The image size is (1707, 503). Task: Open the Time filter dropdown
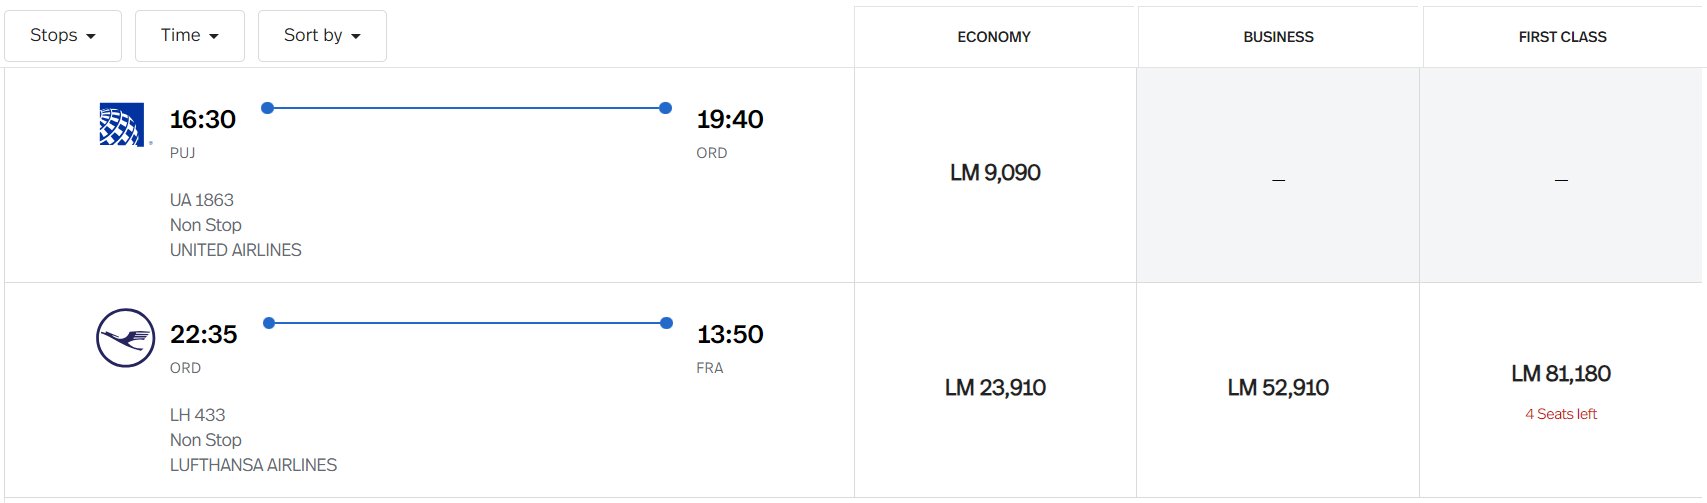click(190, 36)
